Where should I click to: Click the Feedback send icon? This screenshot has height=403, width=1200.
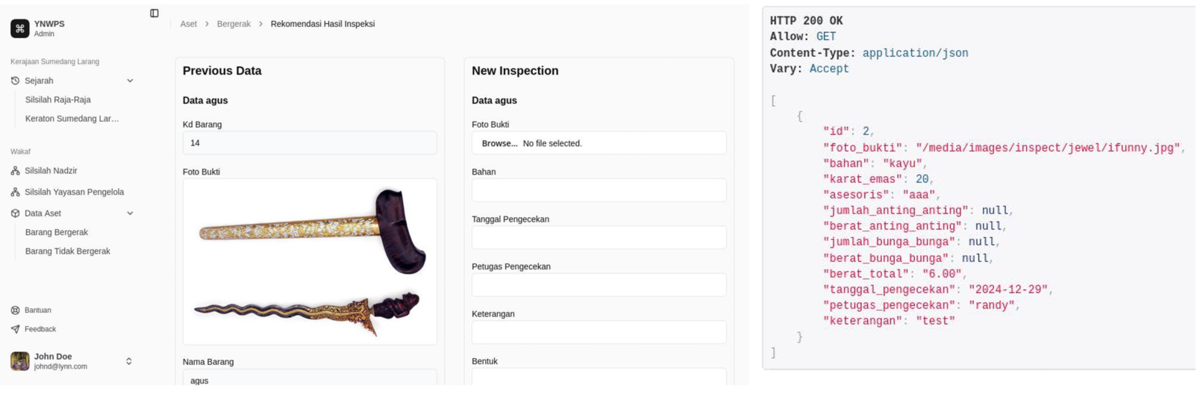point(15,329)
